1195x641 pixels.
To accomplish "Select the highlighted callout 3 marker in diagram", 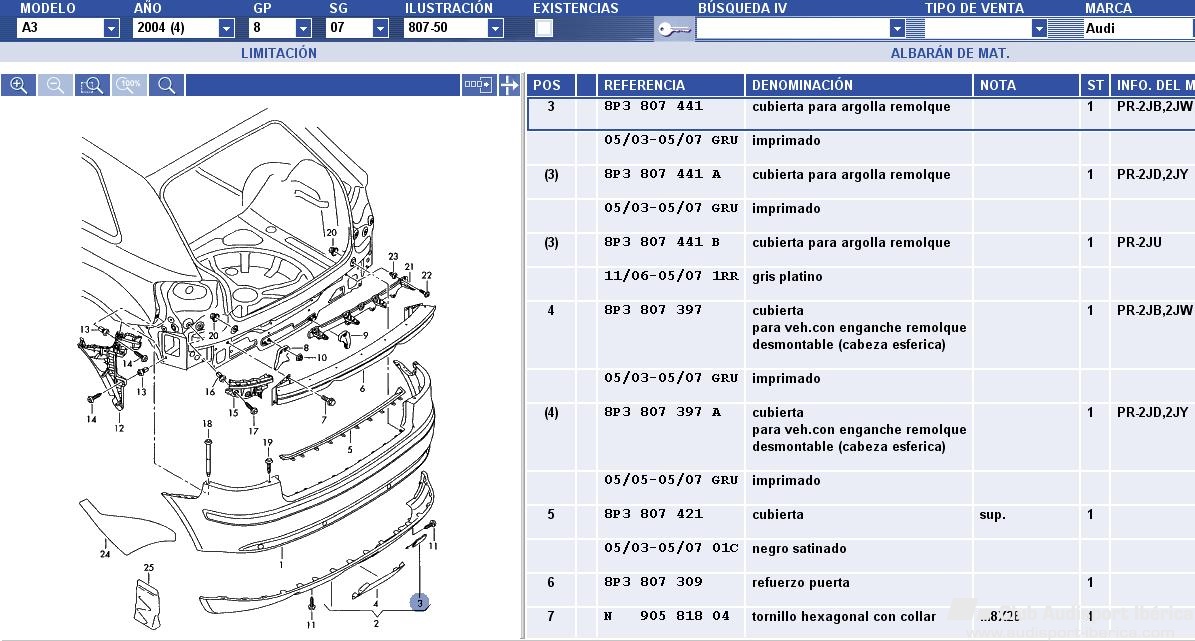I will point(419,603).
